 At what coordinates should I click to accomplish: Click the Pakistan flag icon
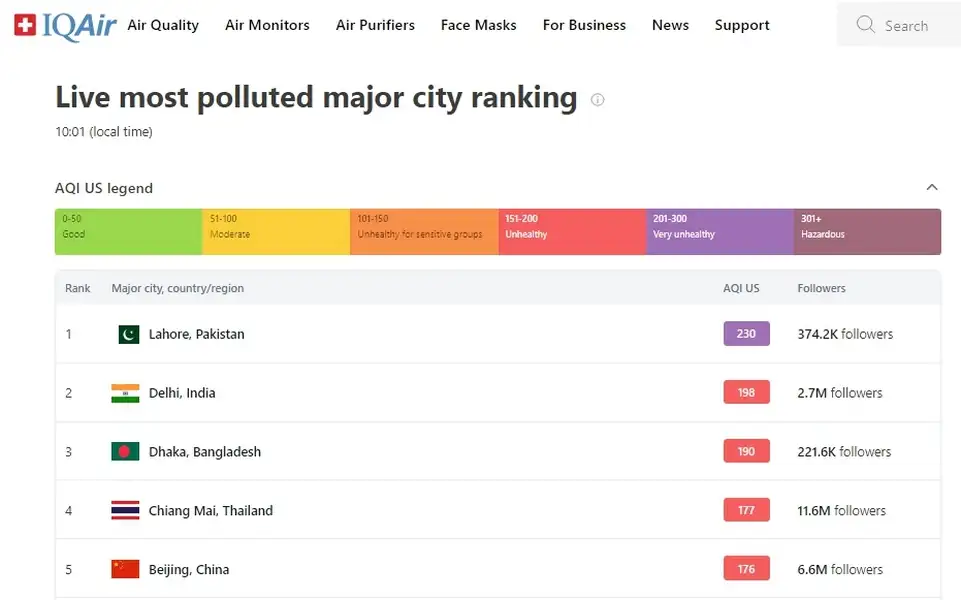[x=128, y=334]
